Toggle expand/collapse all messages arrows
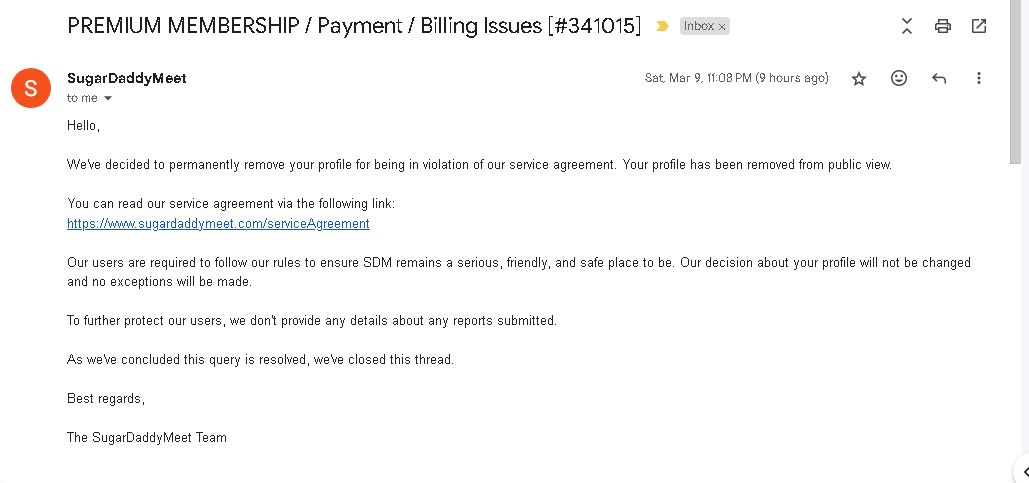Image resolution: width=1029 pixels, height=483 pixels. (906, 27)
